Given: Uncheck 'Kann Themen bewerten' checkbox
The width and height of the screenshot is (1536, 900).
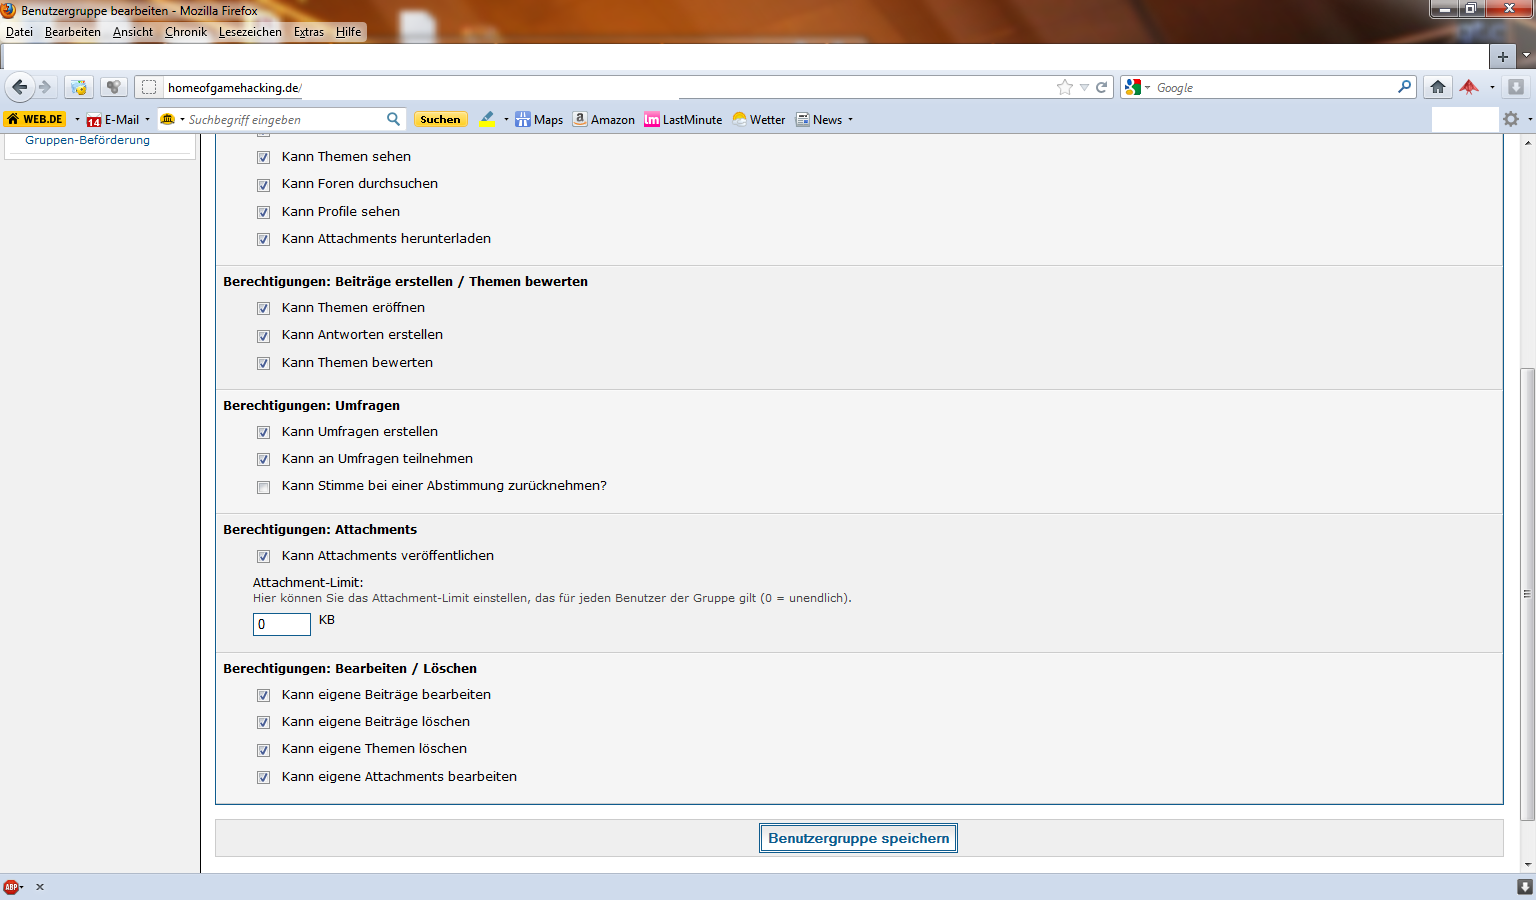Looking at the screenshot, I should click(x=263, y=364).
